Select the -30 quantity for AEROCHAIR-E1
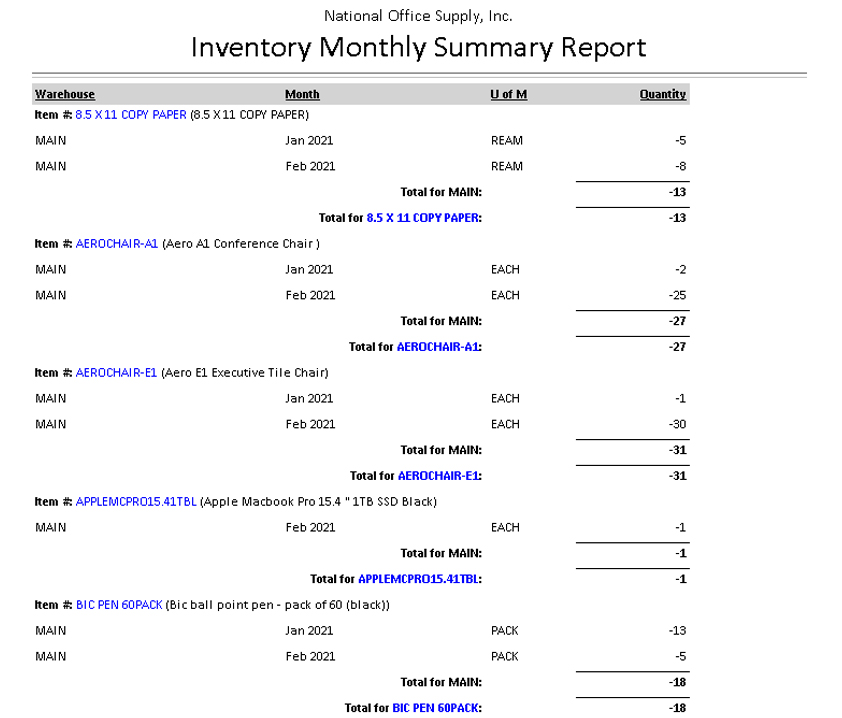 coord(676,425)
